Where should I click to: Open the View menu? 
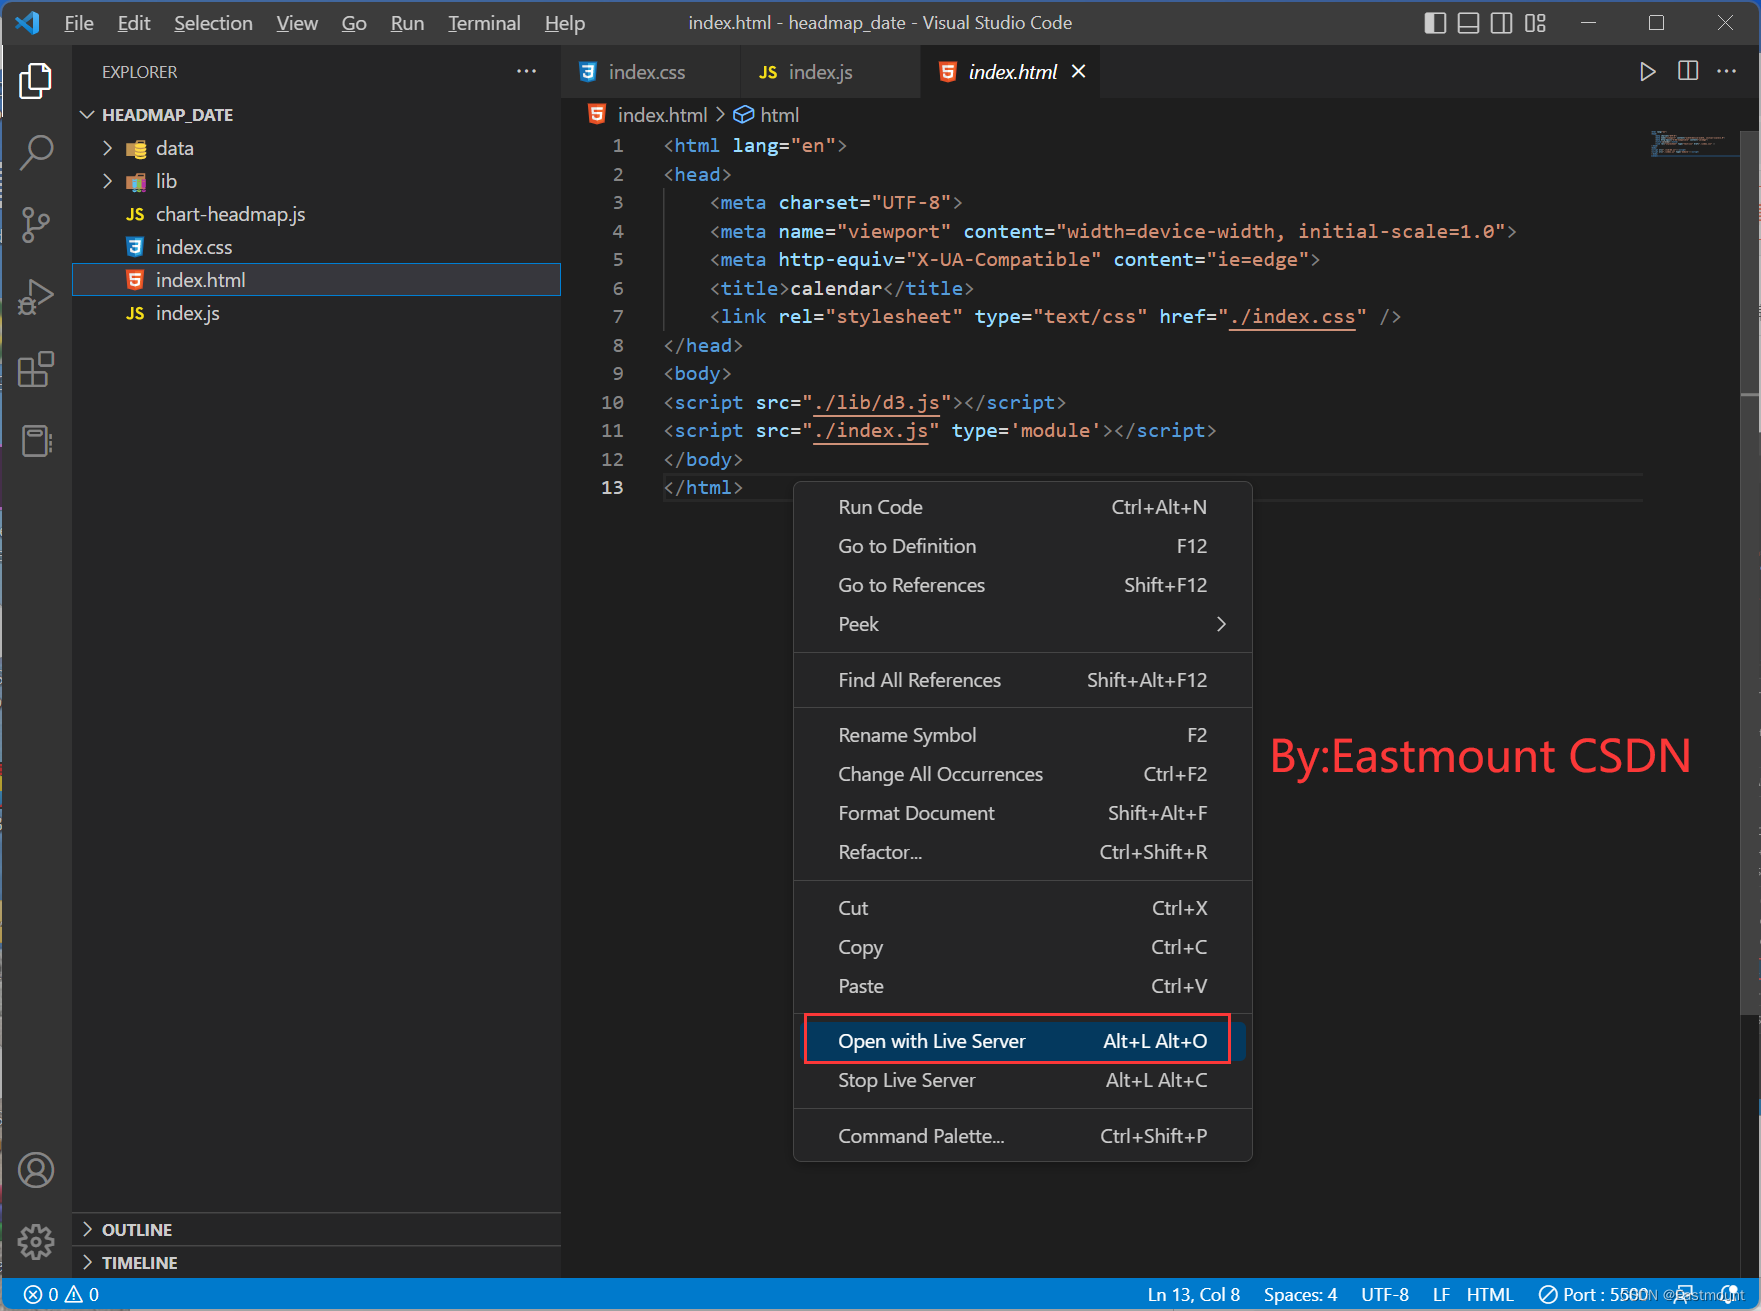(297, 23)
